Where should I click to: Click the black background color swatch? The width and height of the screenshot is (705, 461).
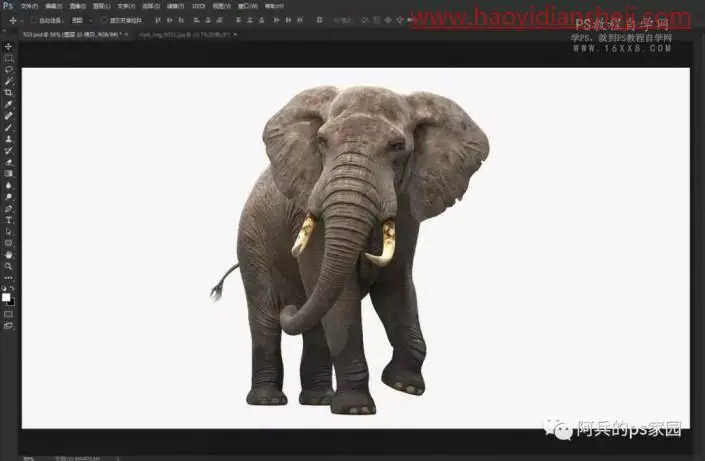point(12,303)
